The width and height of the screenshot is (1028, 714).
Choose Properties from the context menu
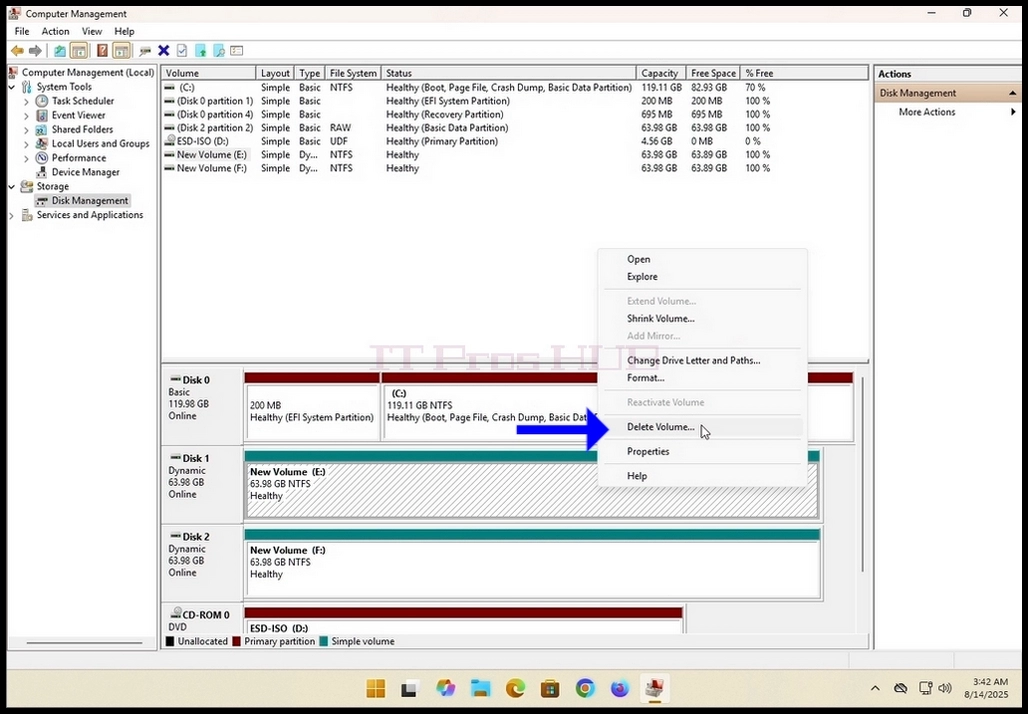(702, 452)
